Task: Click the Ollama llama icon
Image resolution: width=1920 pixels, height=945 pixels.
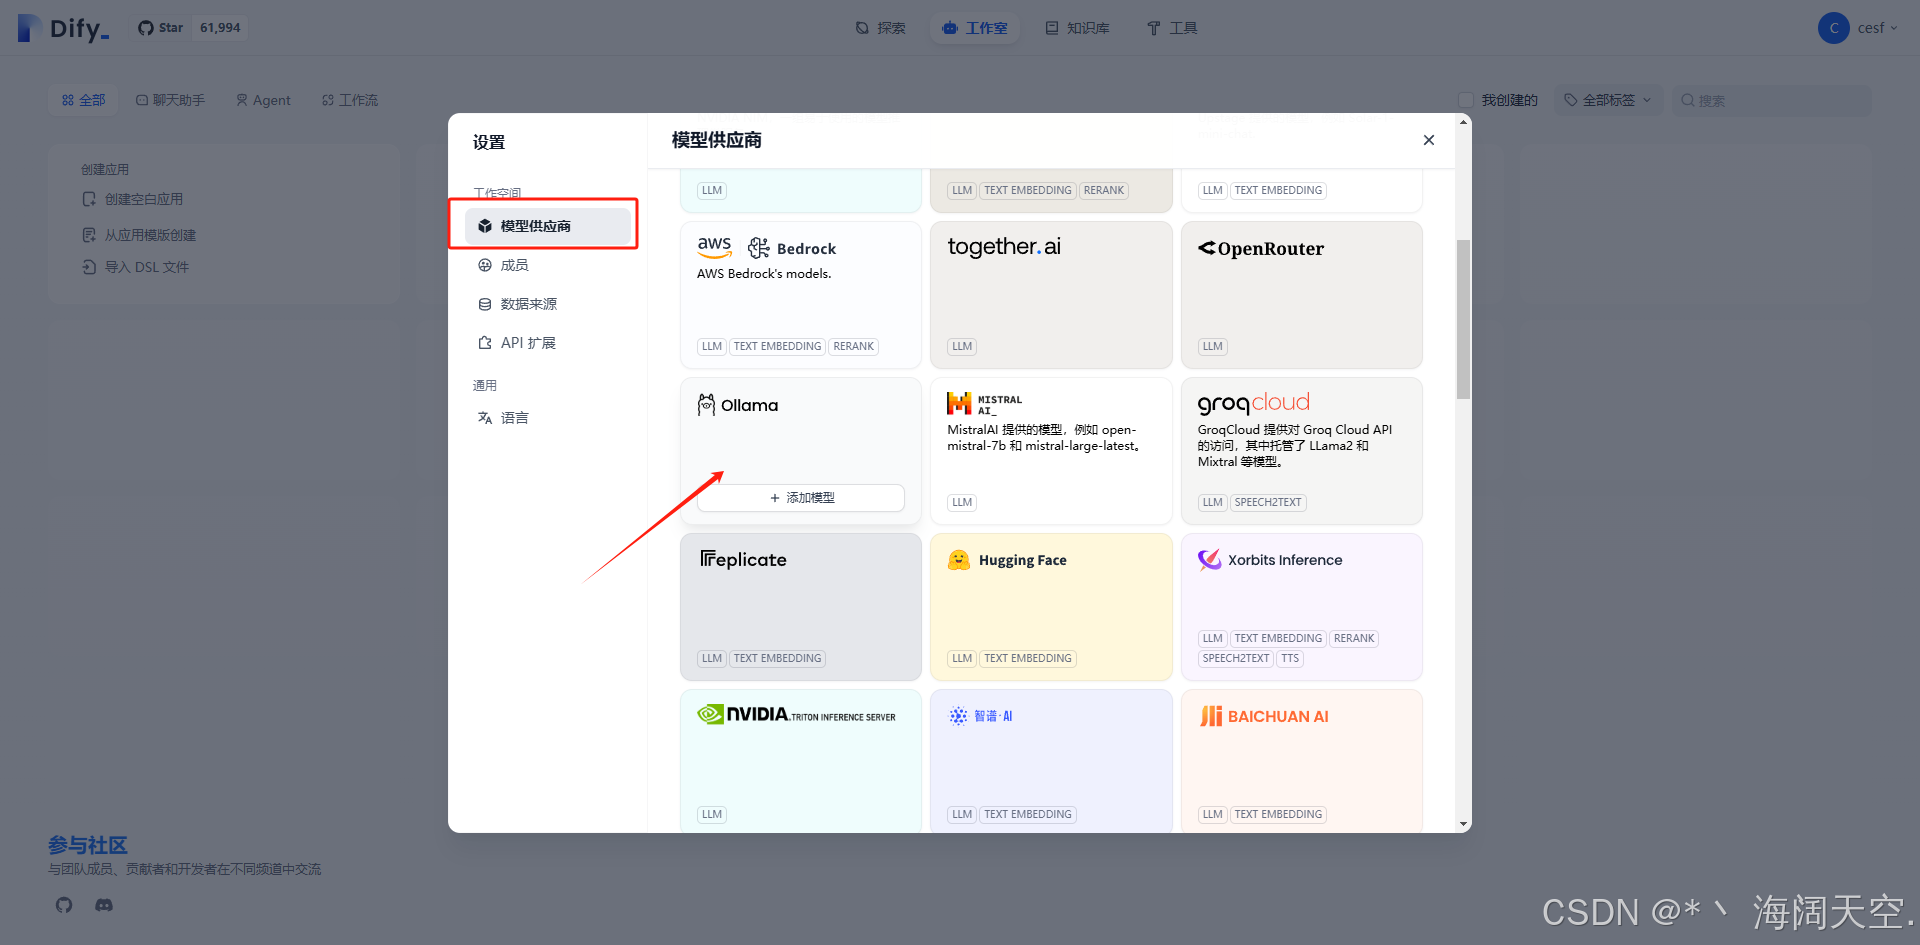Action: 706,405
